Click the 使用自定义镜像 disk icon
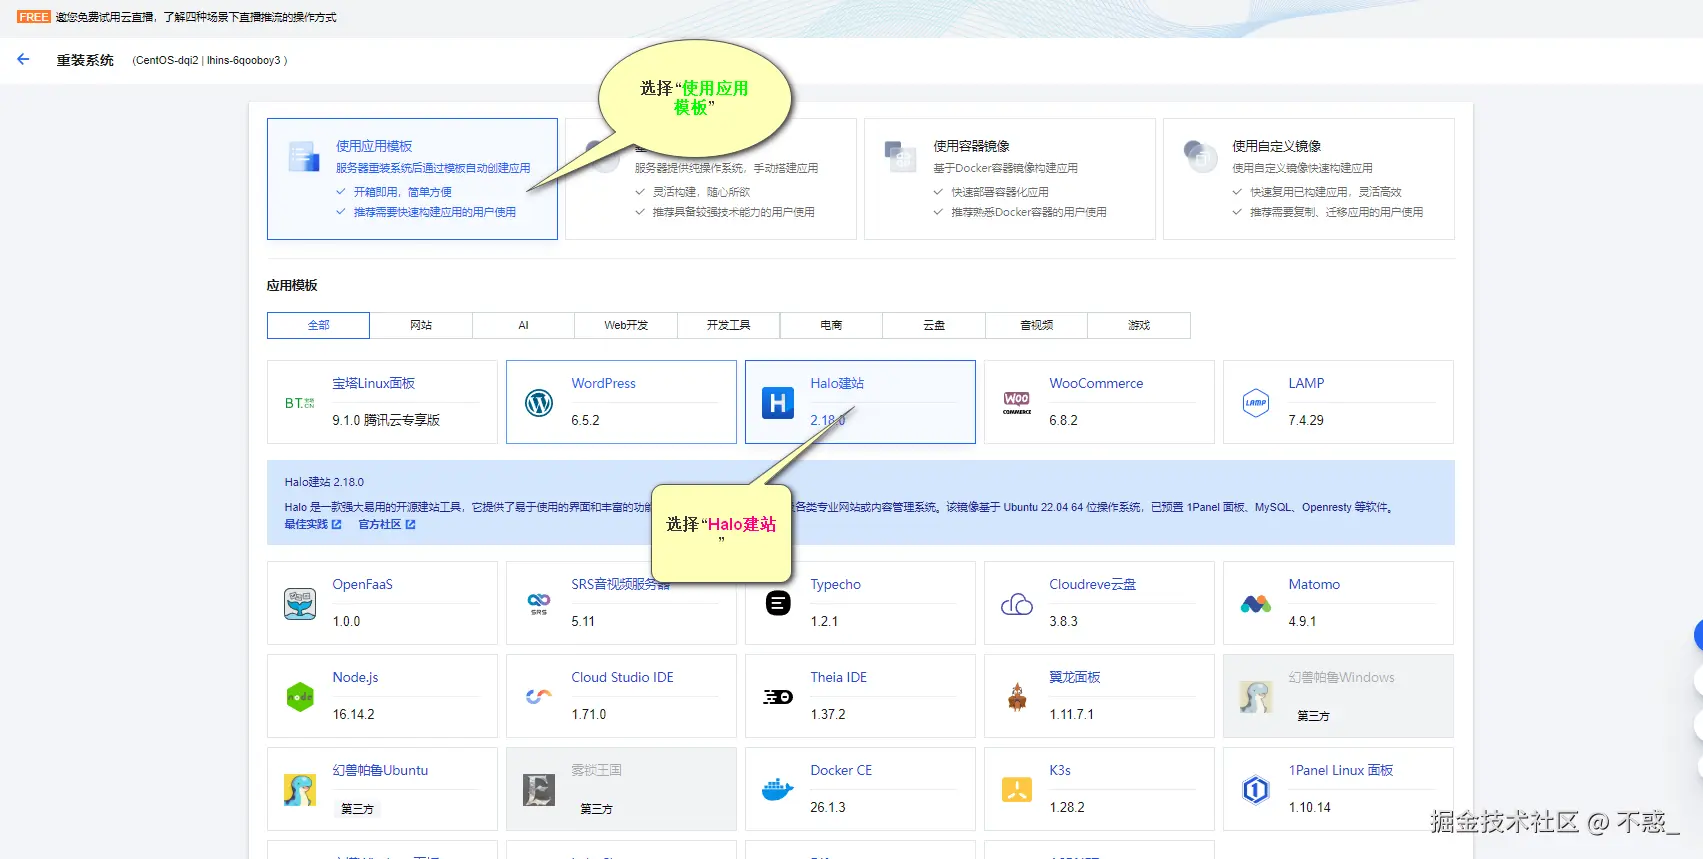The height and width of the screenshot is (859, 1703). (x=1199, y=156)
